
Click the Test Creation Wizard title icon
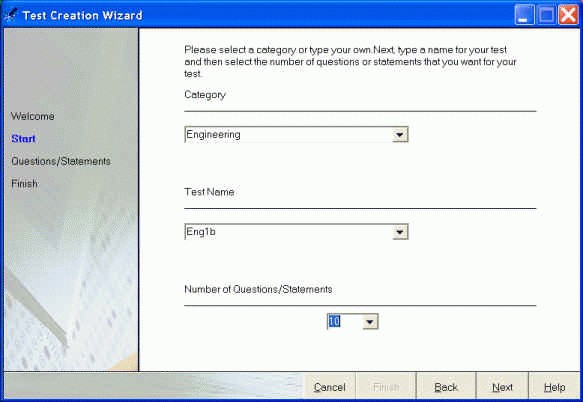point(10,15)
